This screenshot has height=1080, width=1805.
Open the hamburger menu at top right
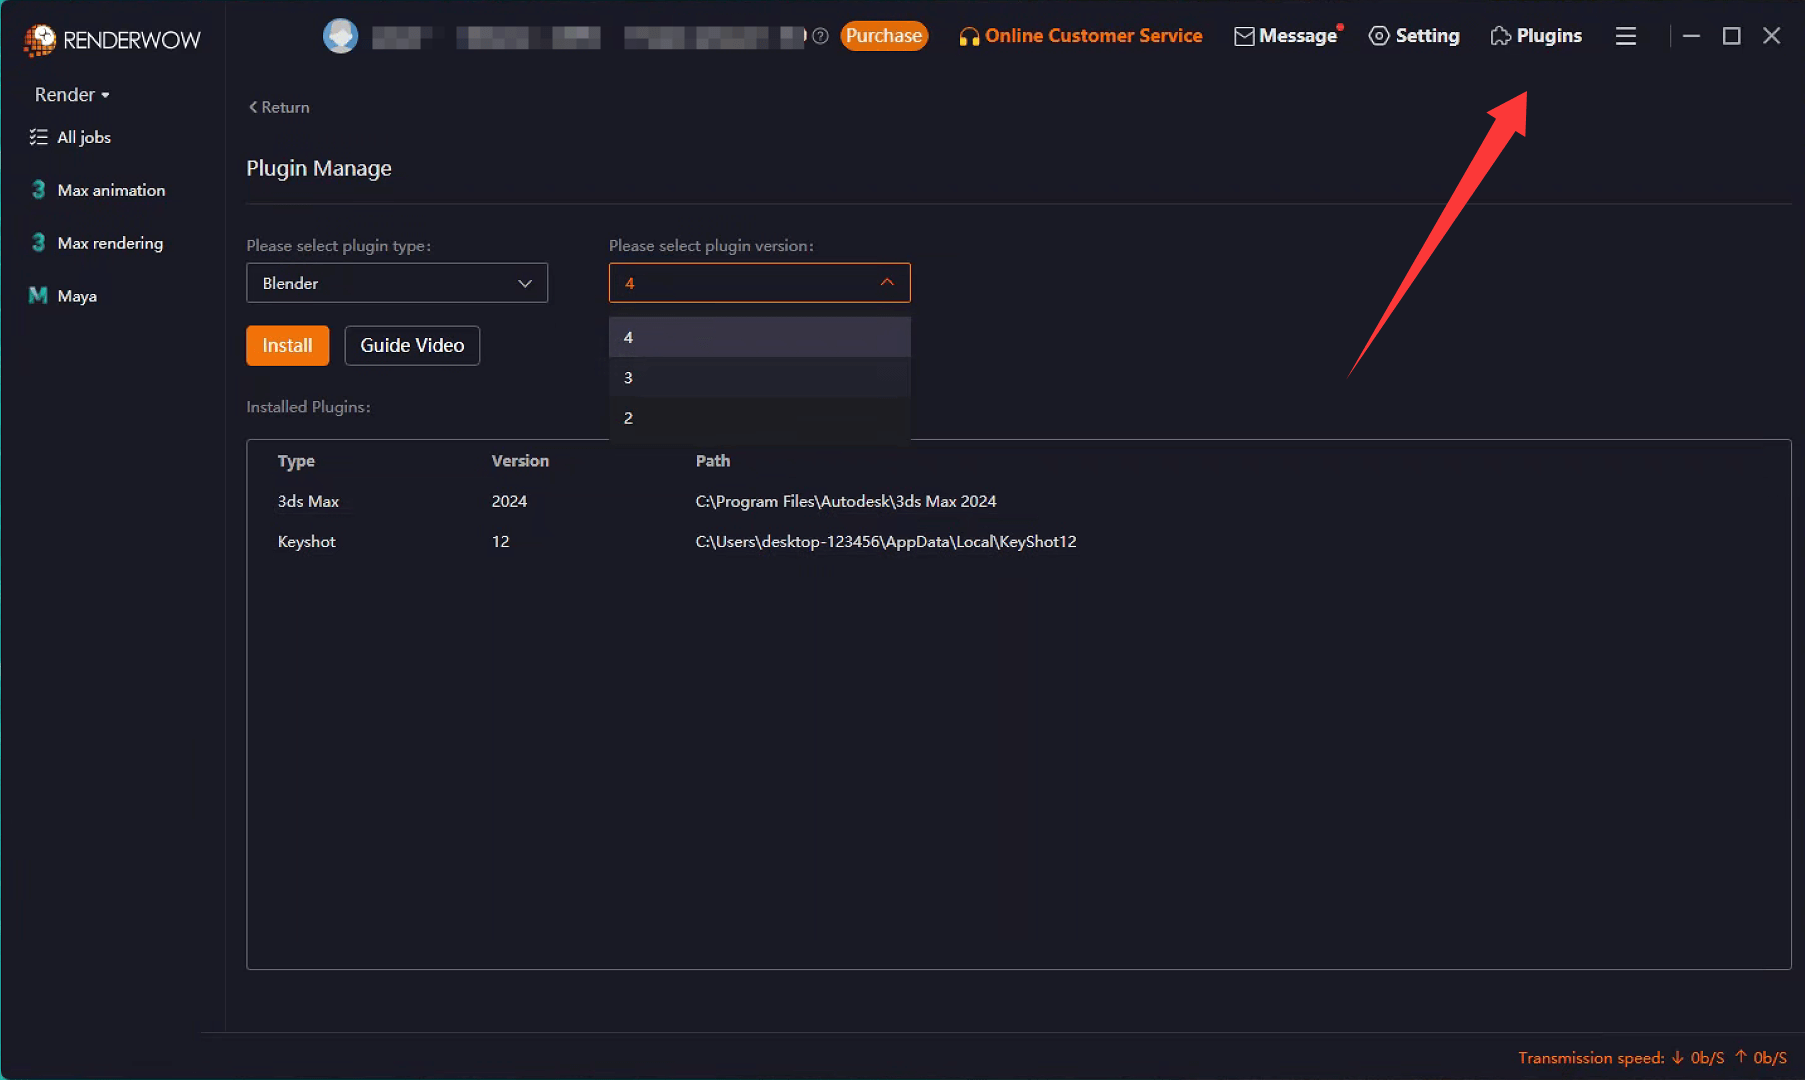[1625, 35]
